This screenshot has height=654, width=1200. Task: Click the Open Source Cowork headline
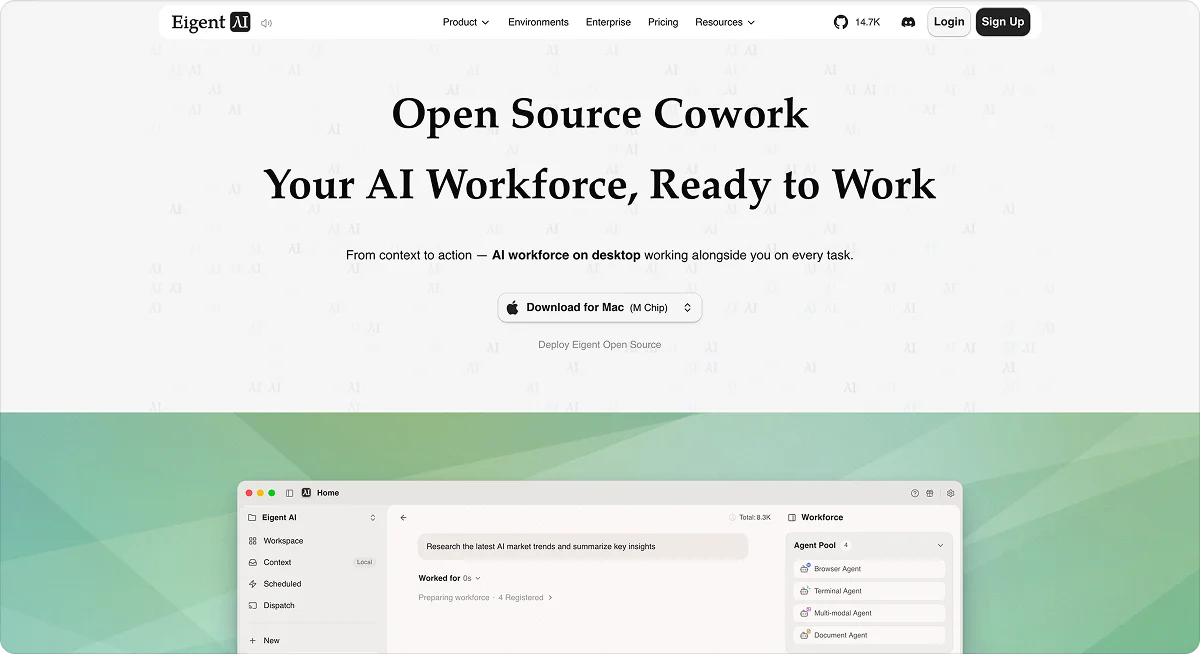(600, 113)
